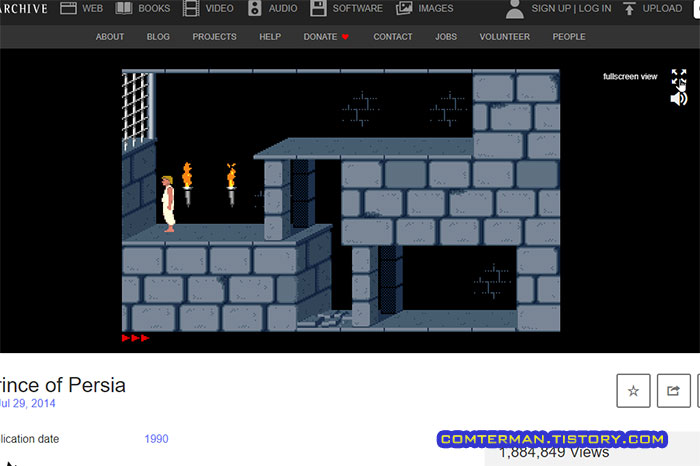Open the Software floppy disk icon
The image size is (700, 466).
[318, 8]
